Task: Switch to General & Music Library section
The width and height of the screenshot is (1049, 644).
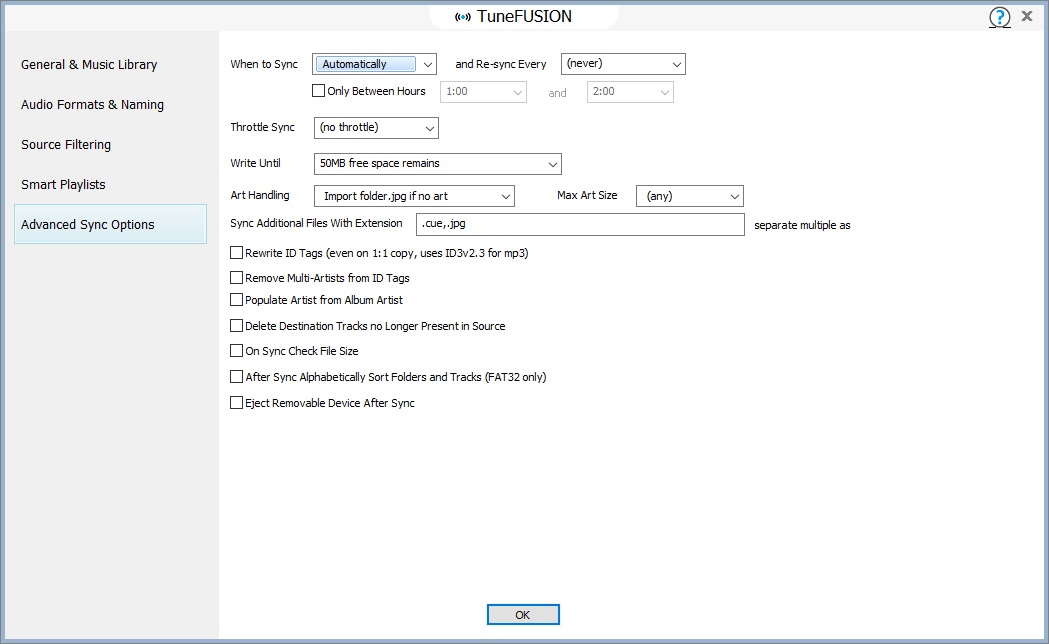Action: click(89, 65)
